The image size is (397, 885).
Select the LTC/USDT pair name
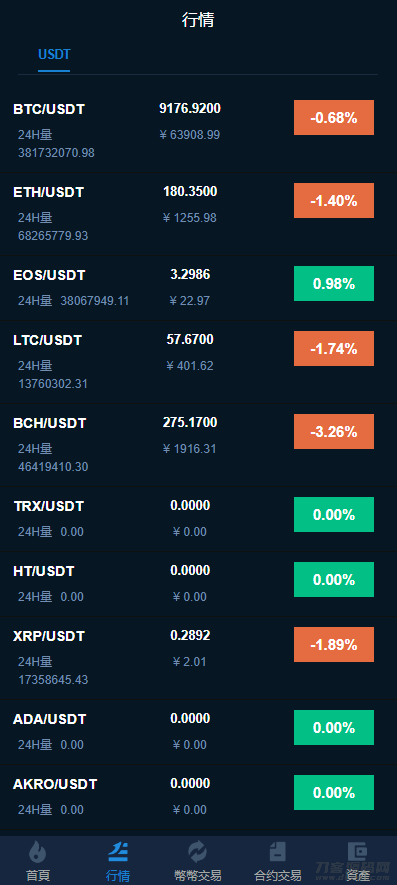tap(47, 340)
